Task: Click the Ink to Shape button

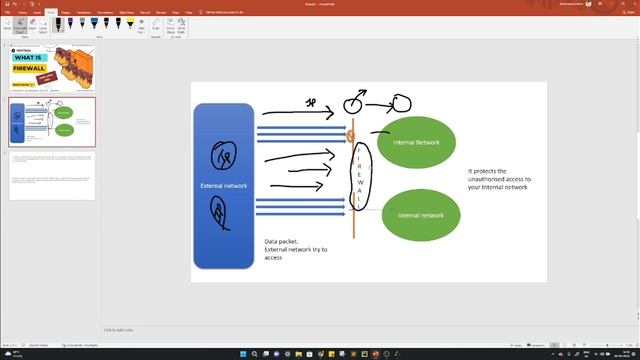Action: (171, 26)
